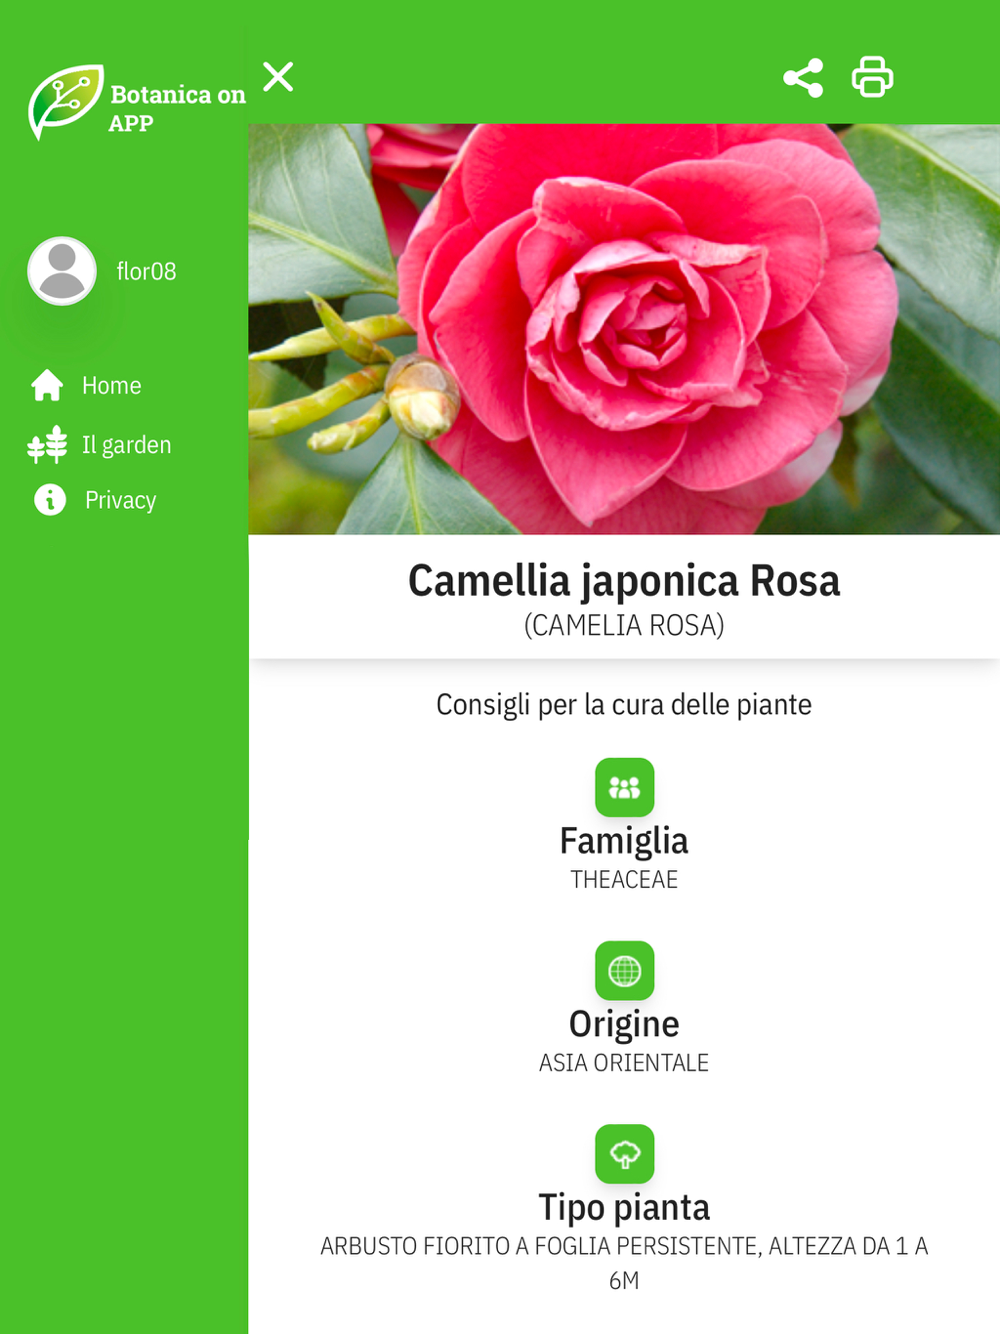Click the Botanica on APP title text
Image resolution: width=1000 pixels, height=1334 pixels.
tap(177, 108)
